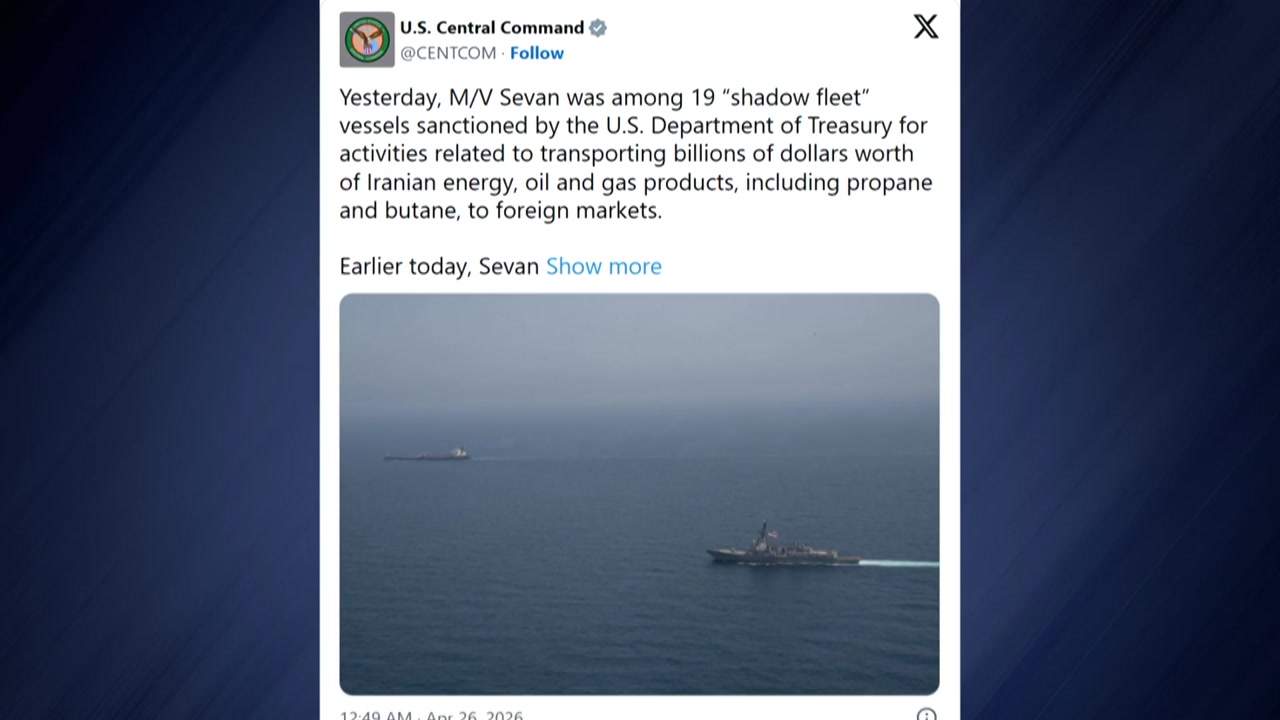Click the gray verified badge
The height and width of the screenshot is (720, 1280).
pos(598,28)
